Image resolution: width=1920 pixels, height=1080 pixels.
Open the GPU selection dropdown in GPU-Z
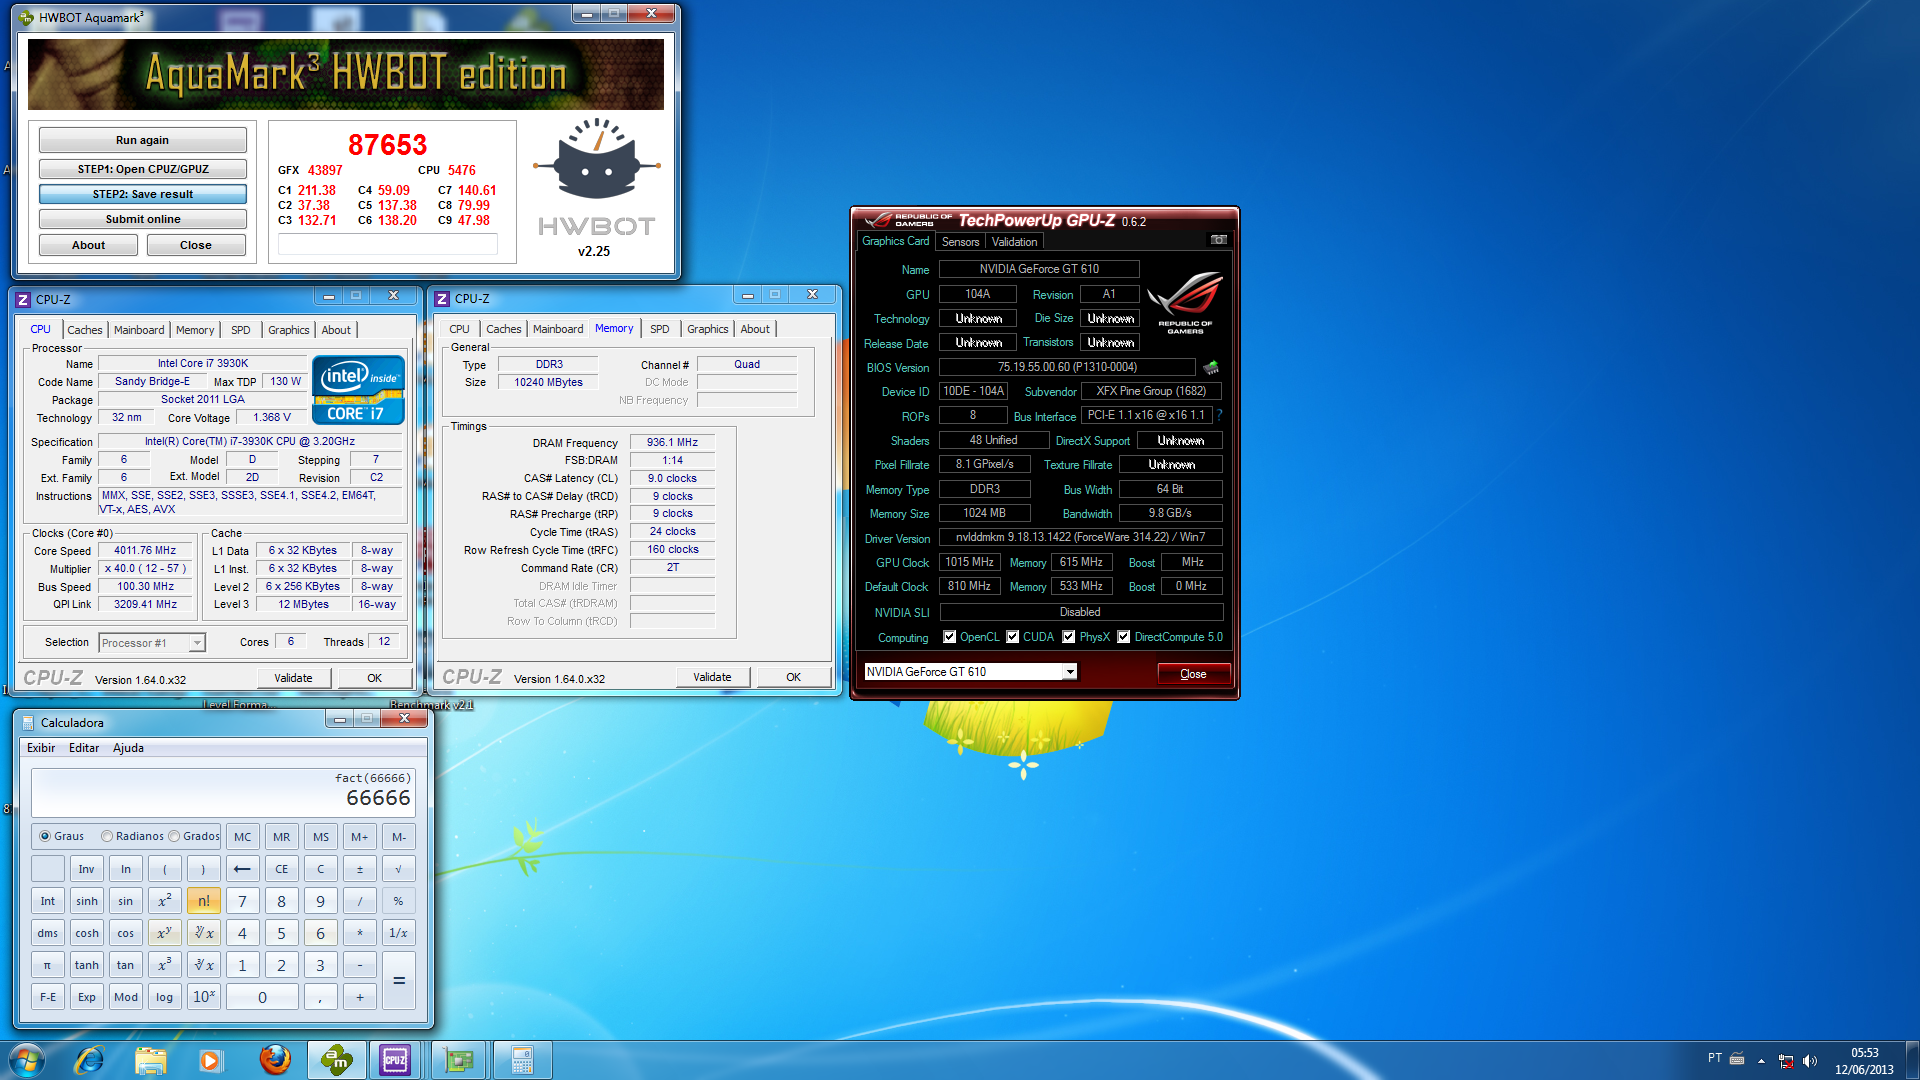coord(1069,672)
